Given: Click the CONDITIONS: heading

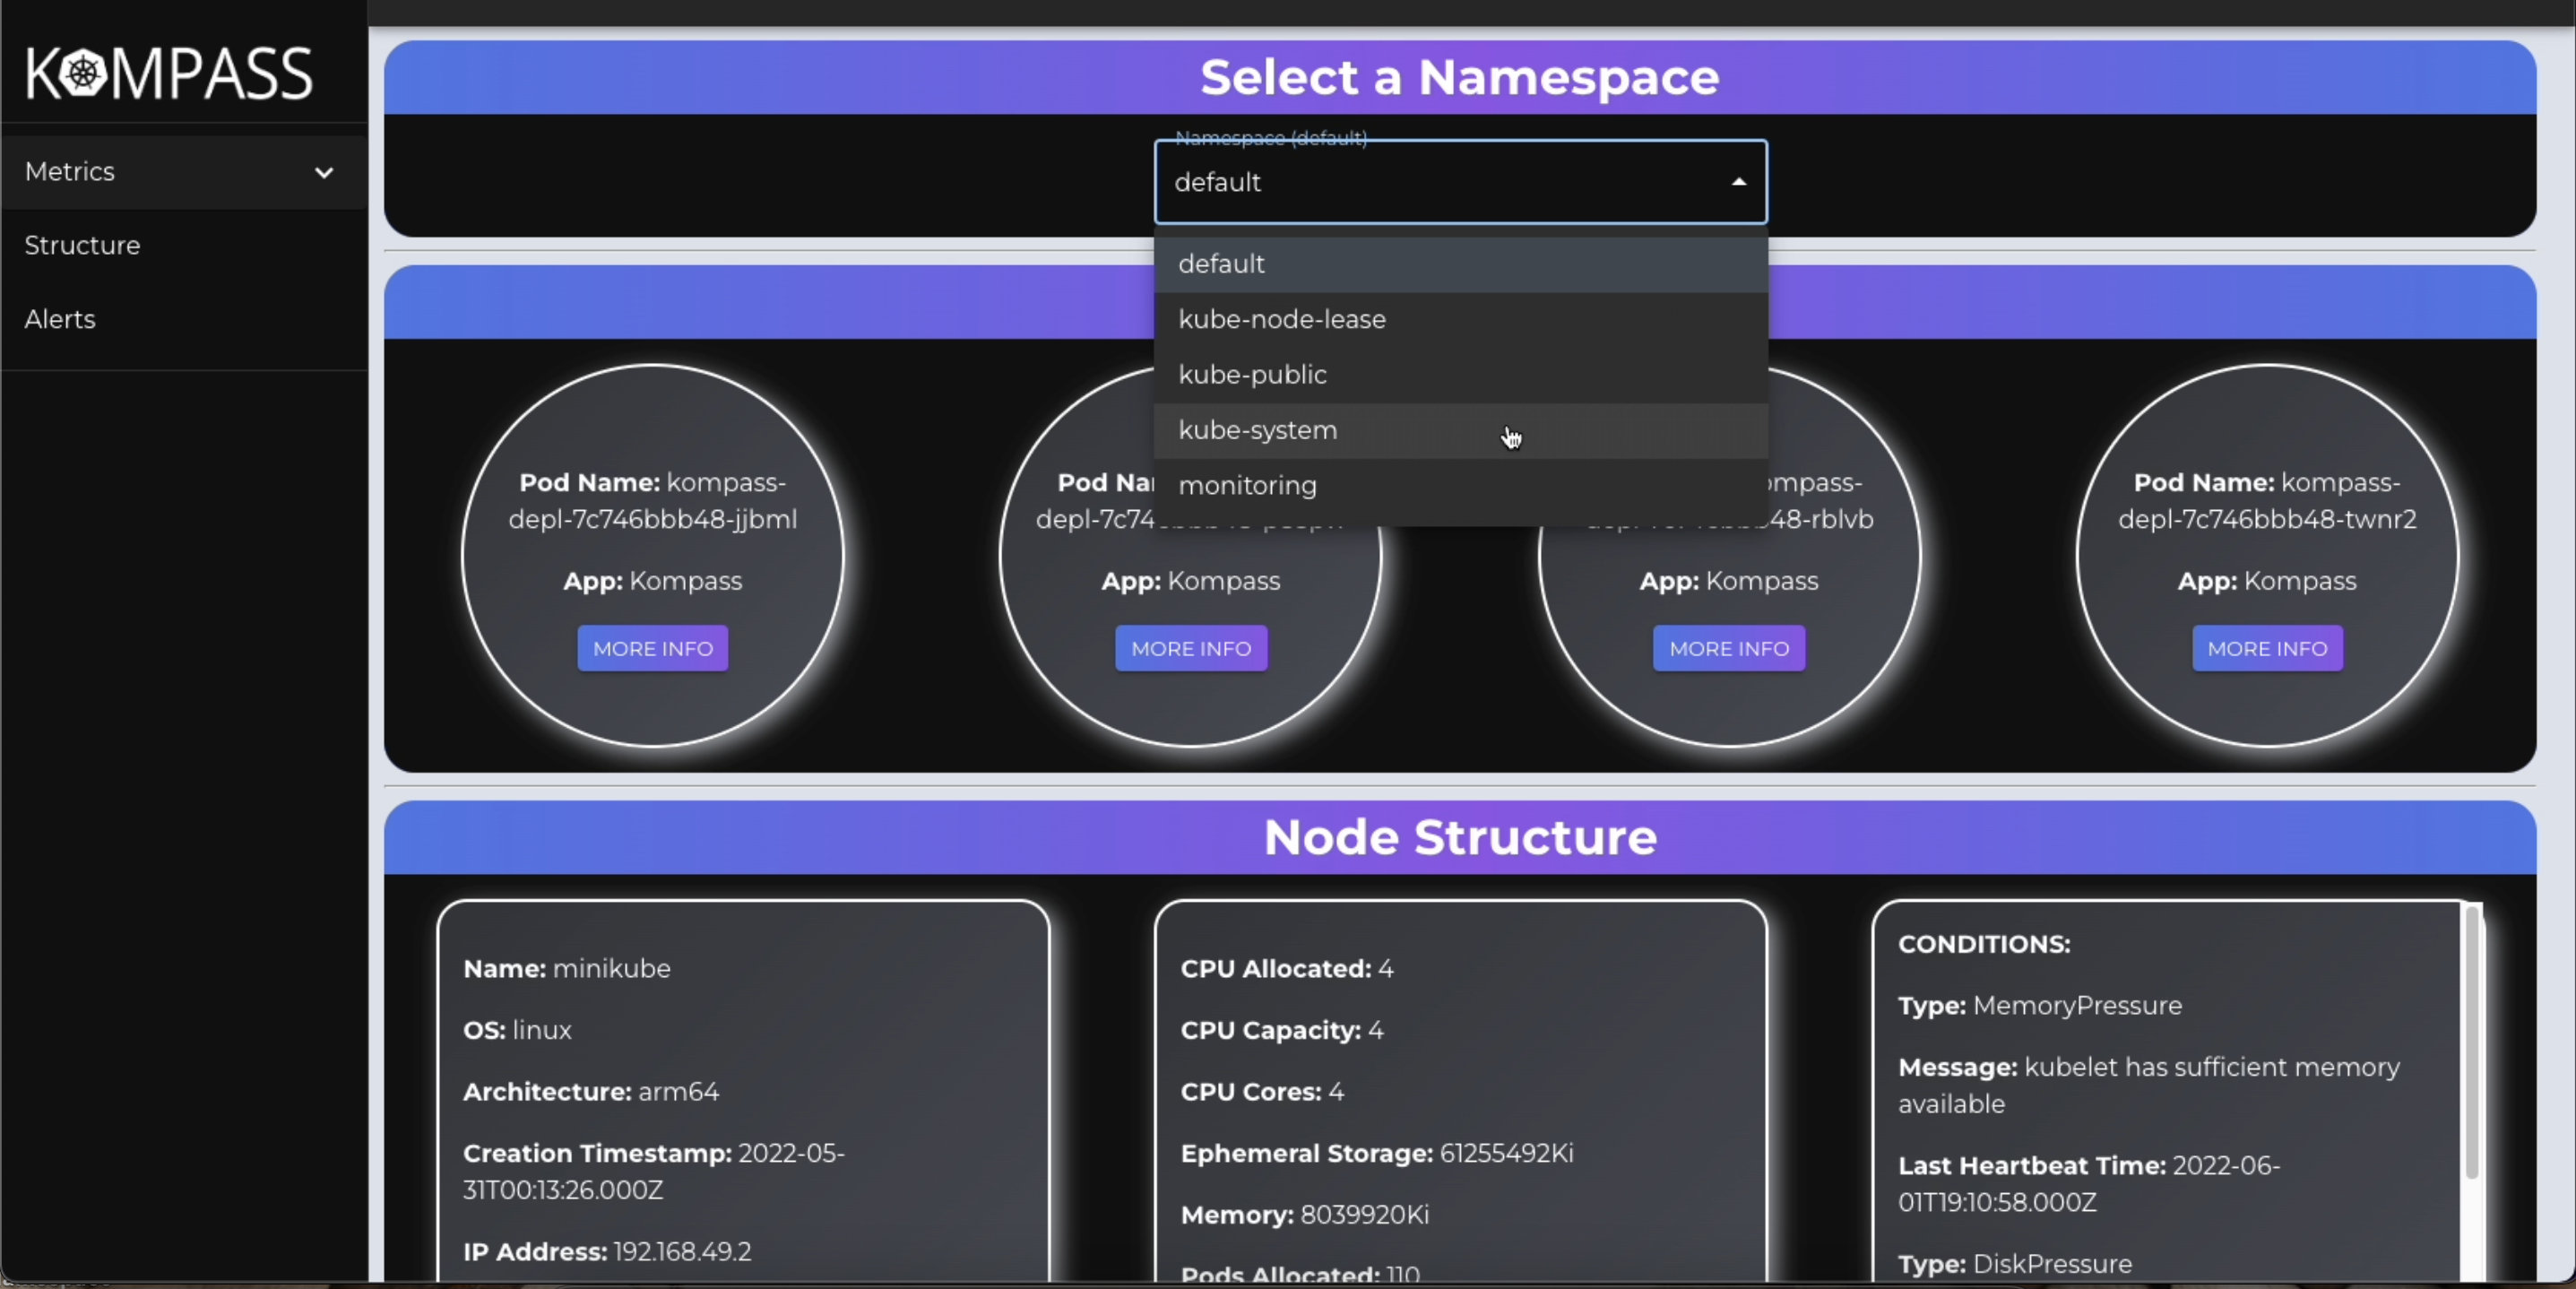Looking at the screenshot, I should click(1984, 945).
